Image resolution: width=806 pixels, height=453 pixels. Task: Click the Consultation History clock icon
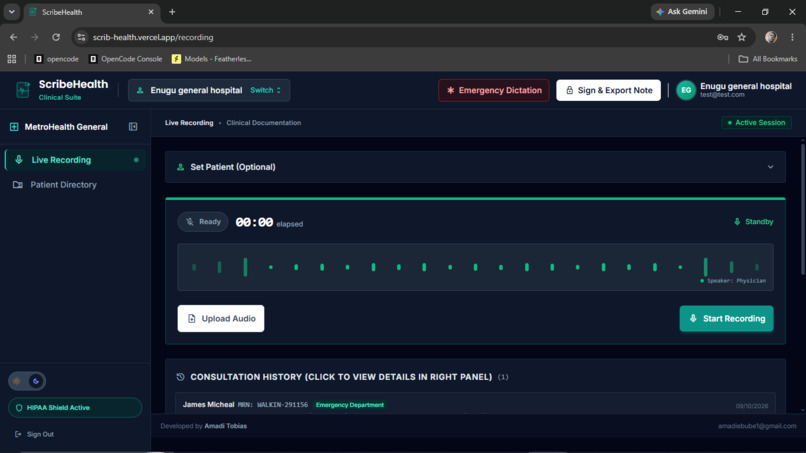coord(180,377)
